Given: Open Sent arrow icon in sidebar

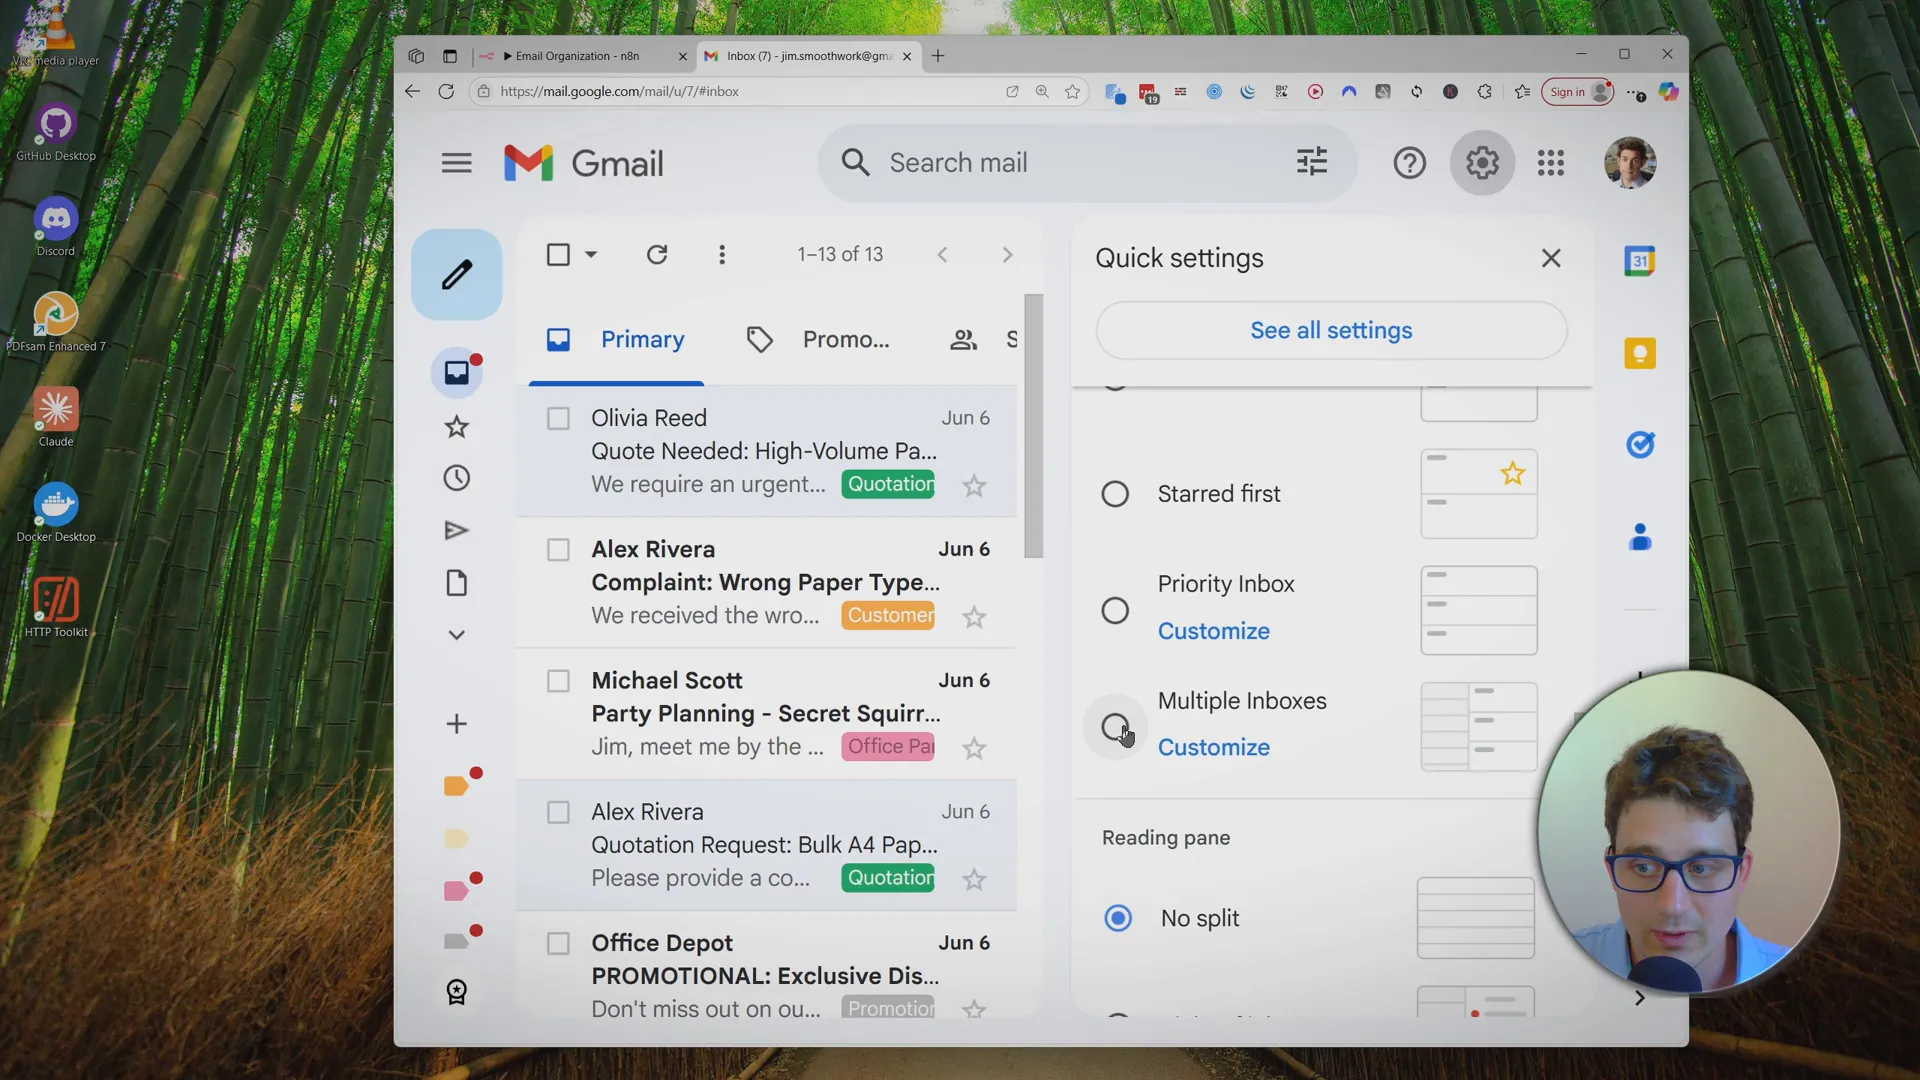Looking at the screenshot, I should tap(457, 530).
